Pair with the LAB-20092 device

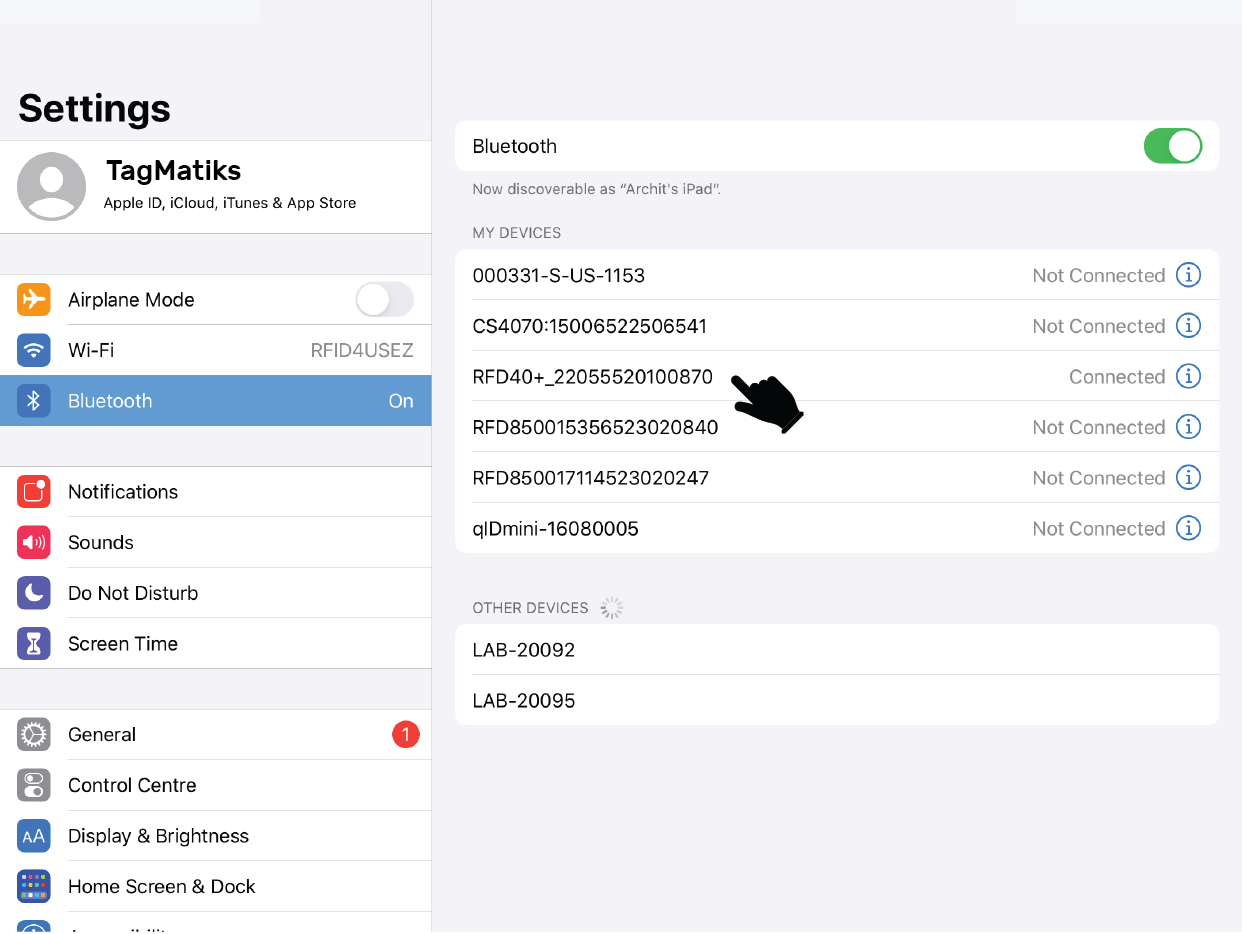click(x=836, y=650)
